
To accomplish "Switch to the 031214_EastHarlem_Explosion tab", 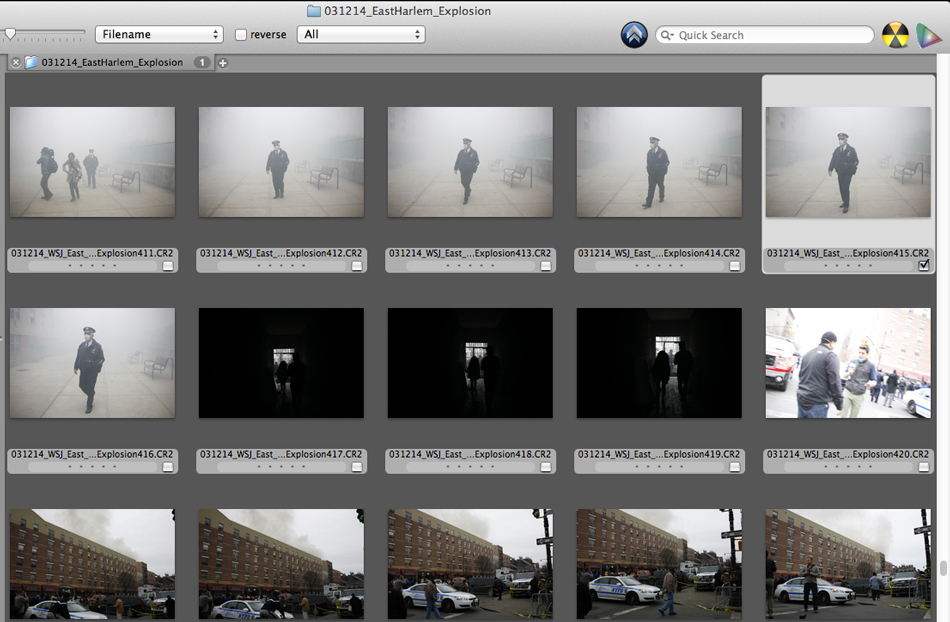I will click(112, 62).
